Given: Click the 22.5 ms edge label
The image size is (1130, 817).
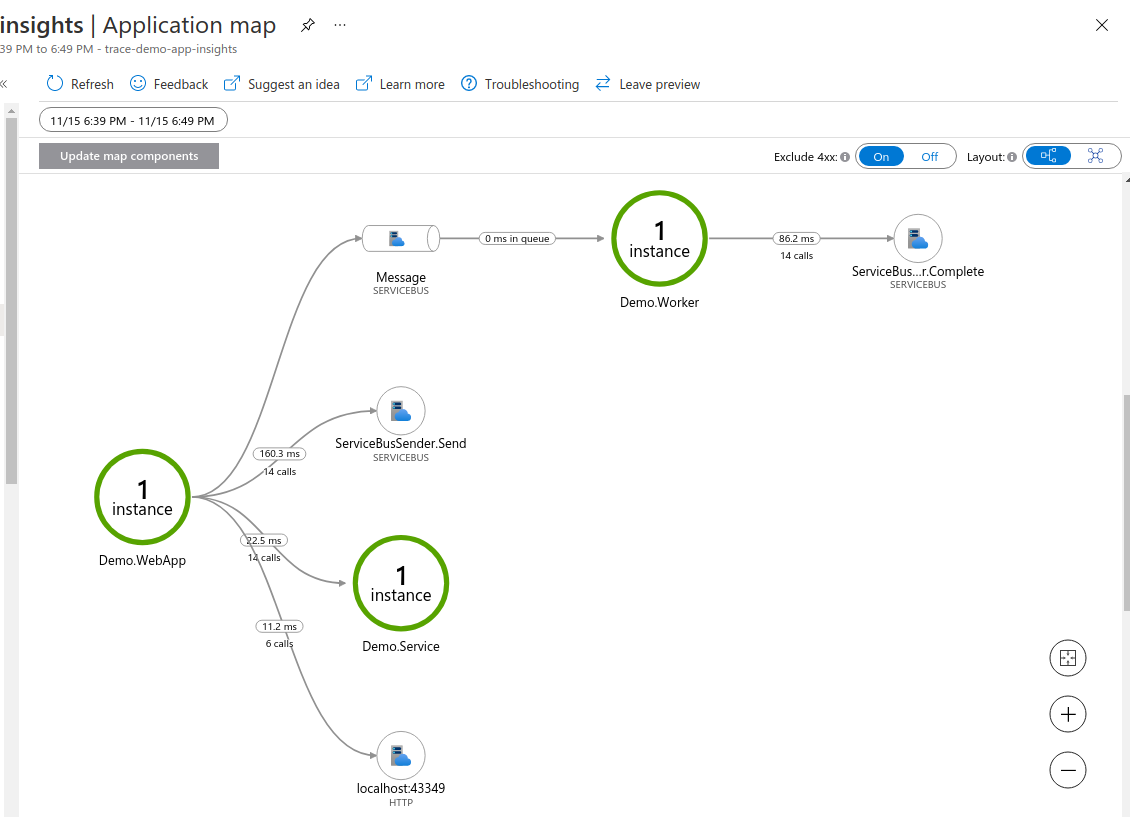Looking at the screenshot, I should tap(264, 540).
